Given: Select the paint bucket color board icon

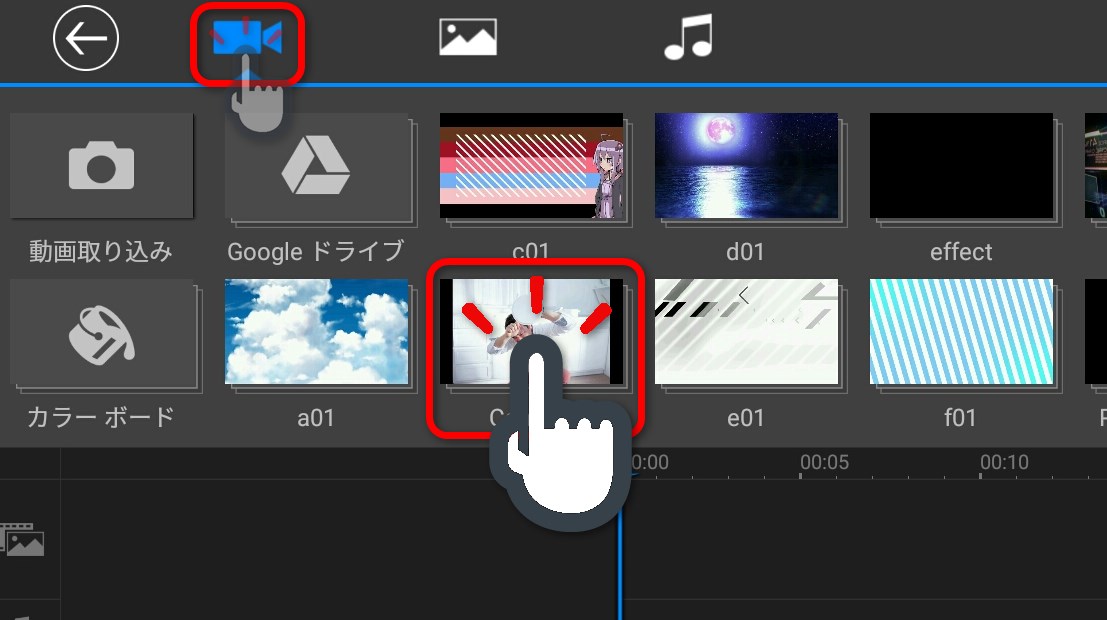Looking at the screenshot, I should 101,332.
